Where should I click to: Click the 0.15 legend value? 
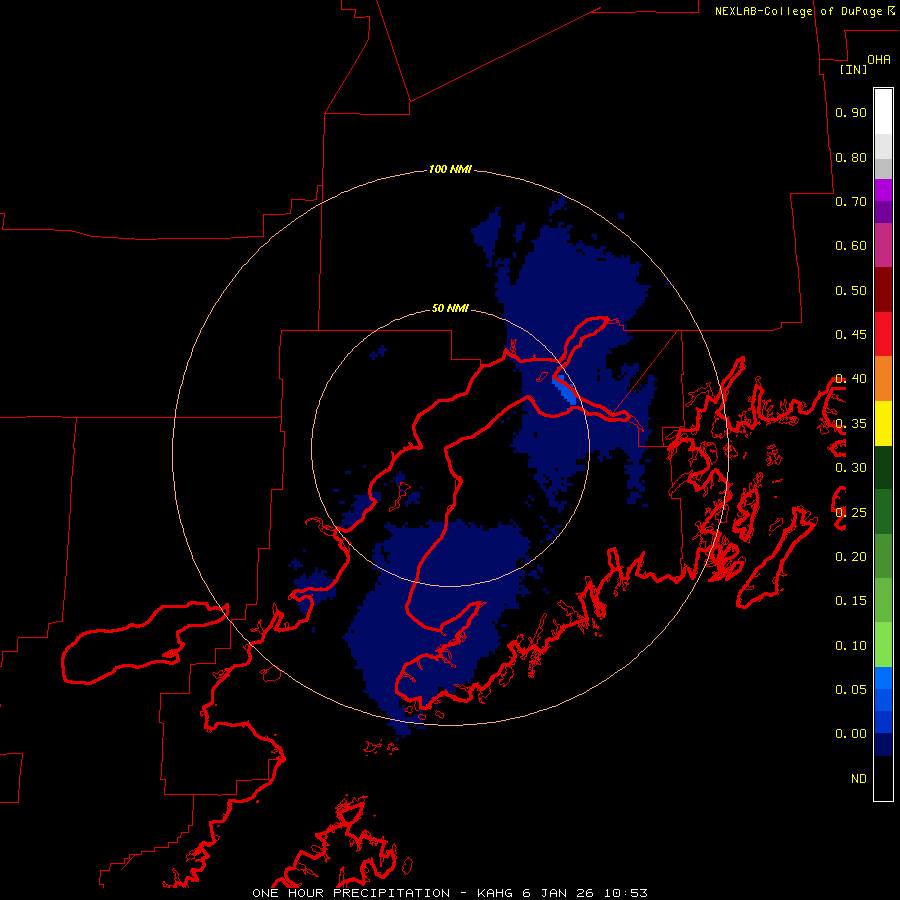click(851, 601)
